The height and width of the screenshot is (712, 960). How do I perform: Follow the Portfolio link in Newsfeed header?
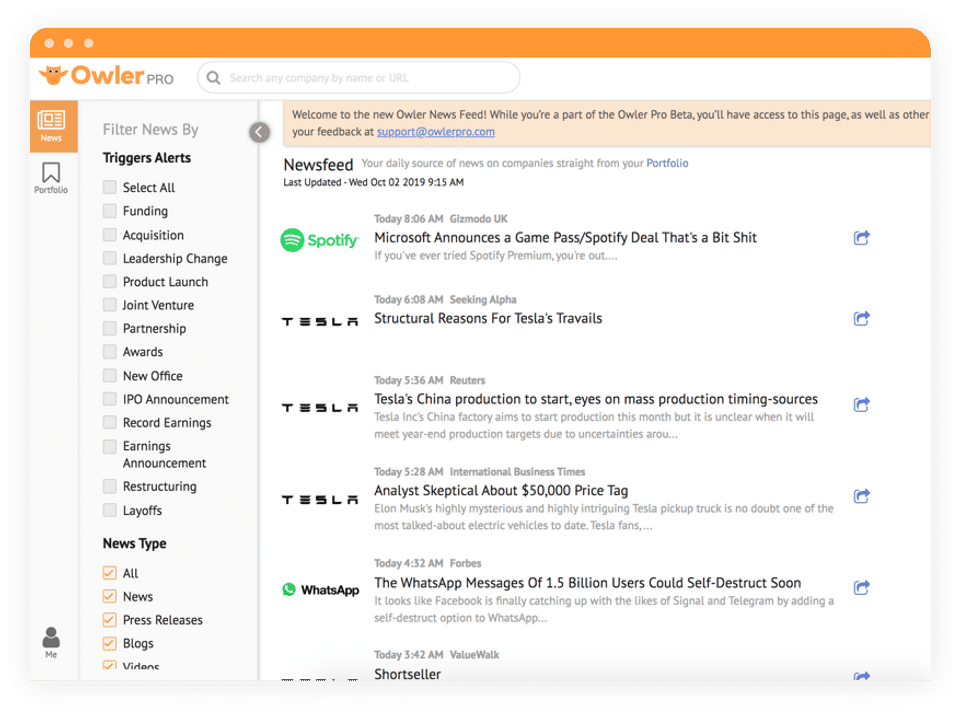click(x=667, y=163)
